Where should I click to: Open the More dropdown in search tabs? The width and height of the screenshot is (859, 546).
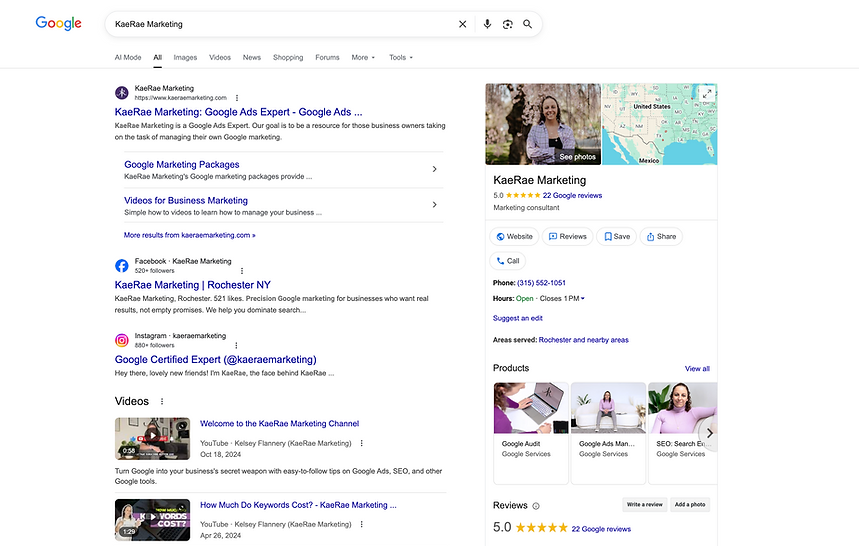[x=363, y=58]
